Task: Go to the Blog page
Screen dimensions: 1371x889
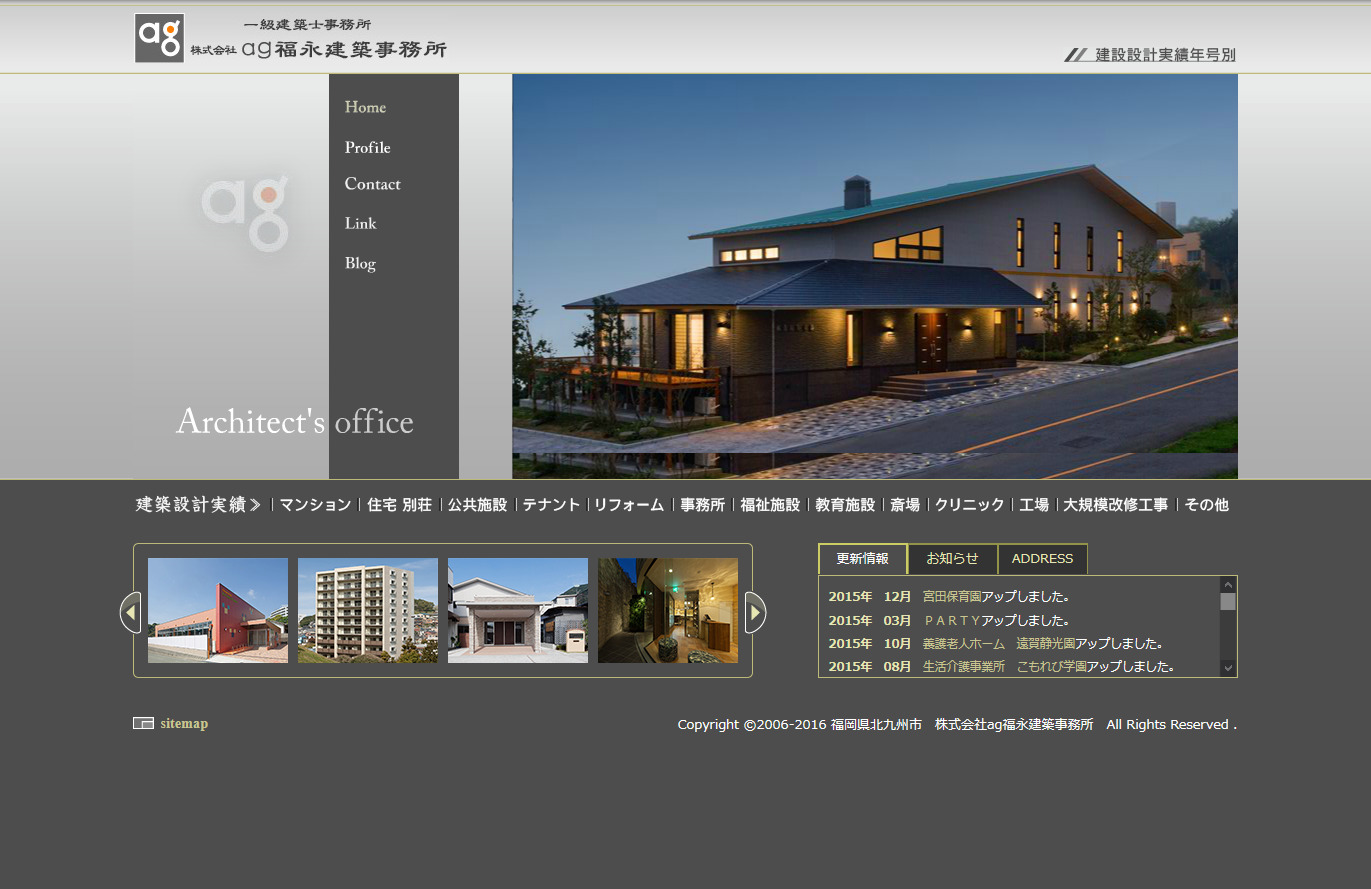Action: (x=360, y=264)
